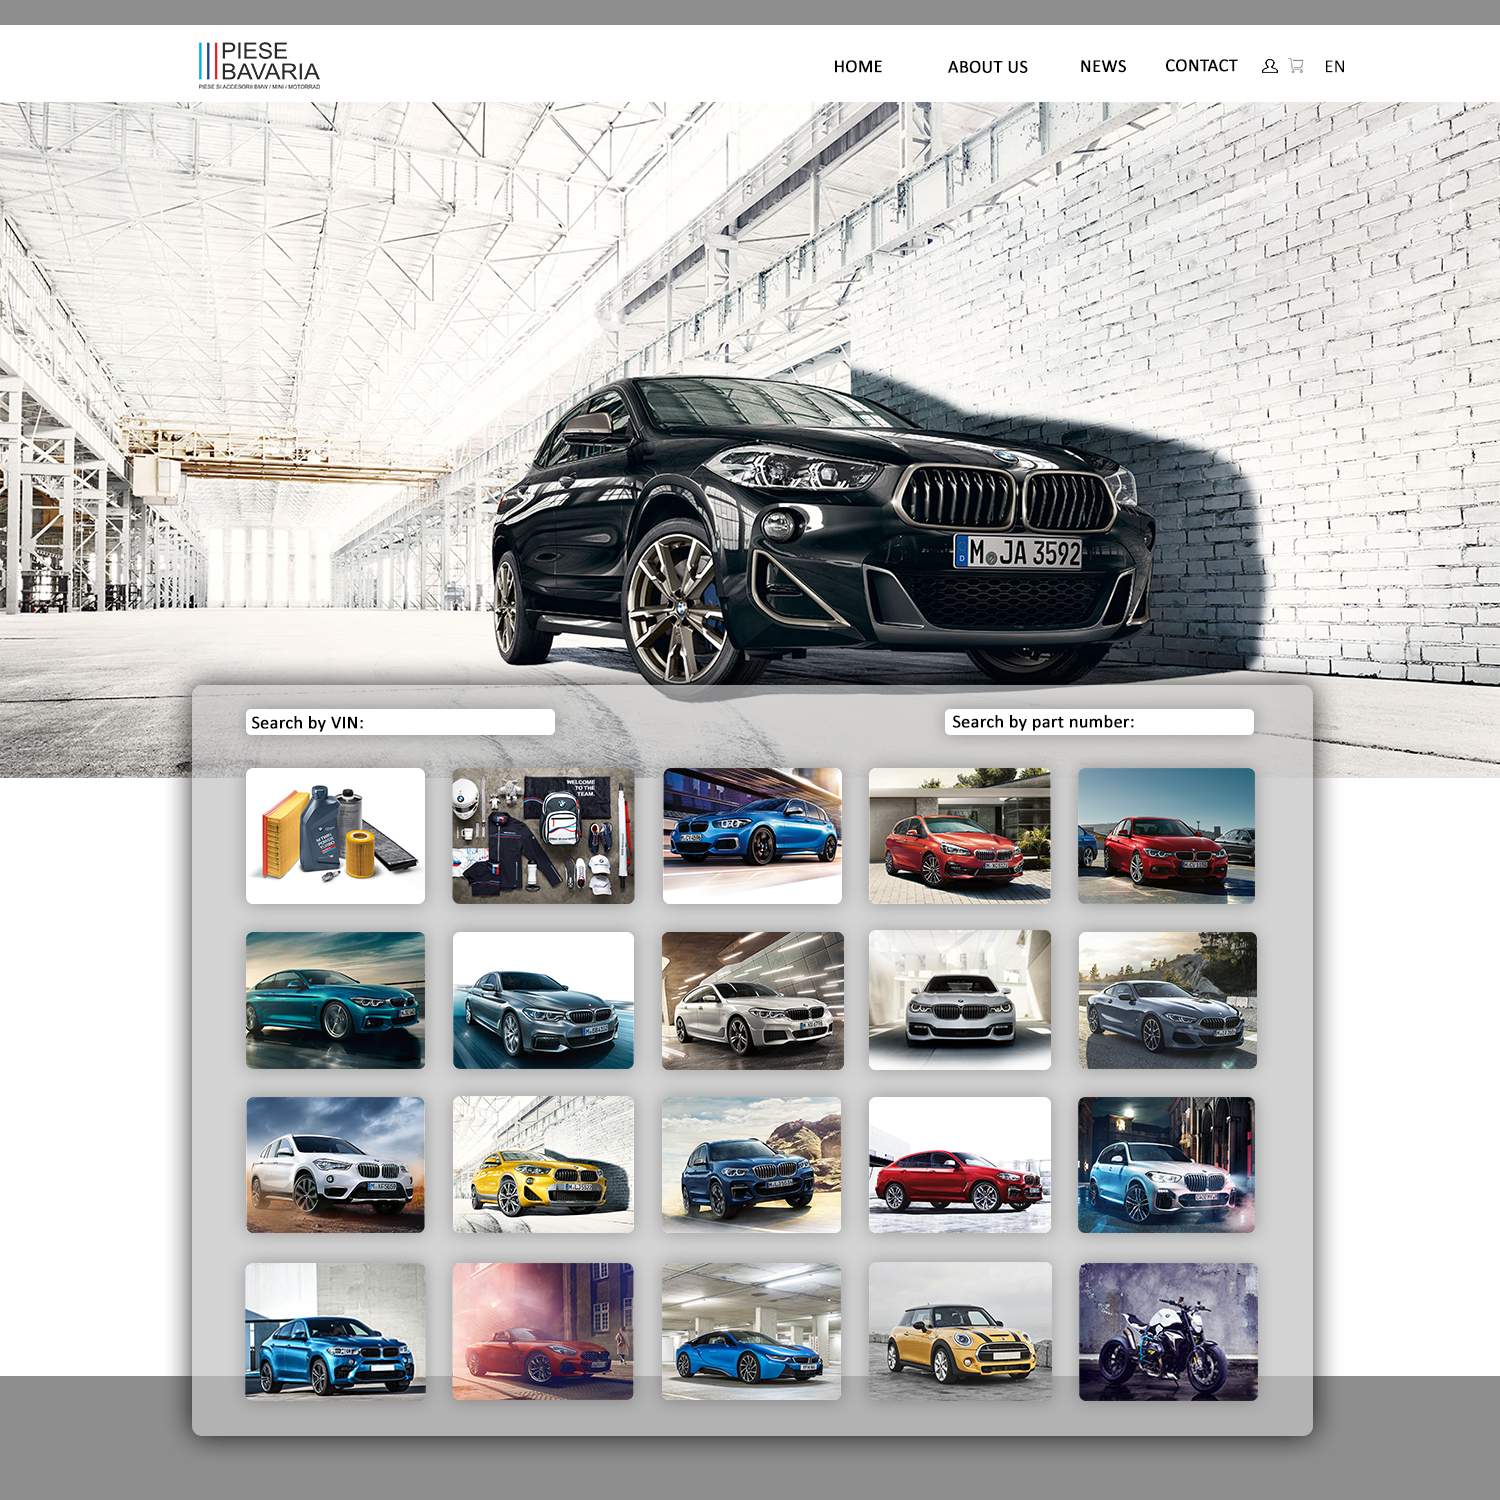Select the red Active Tourer thumbnail
This screenshot has width=1500, height=1500.
coord(960,836)
